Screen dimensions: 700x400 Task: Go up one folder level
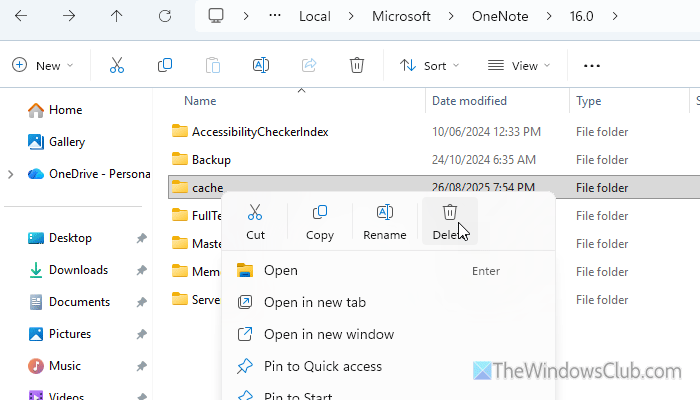point(117,16)
